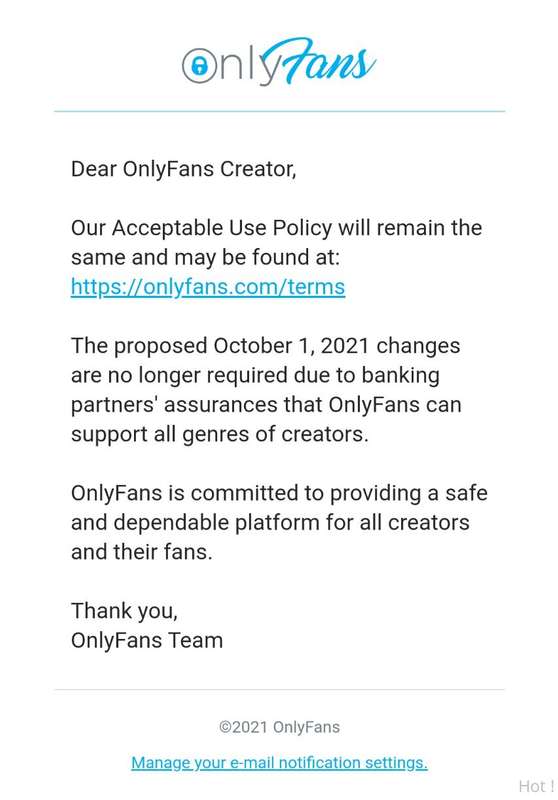
Task: Open the https://onlyfans.com/terms link
Action: pos(208,287)
